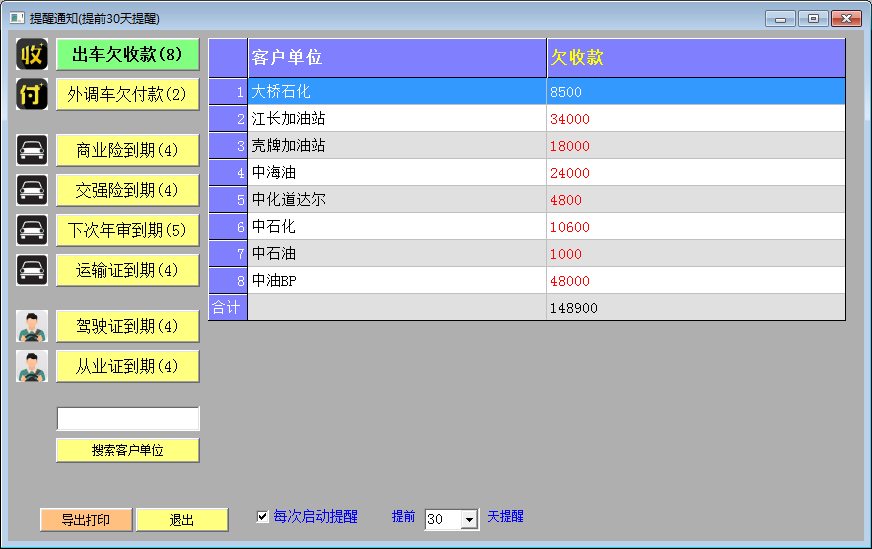Click the 付 payables icon
872x549 pixels.
click(x=32, y=94)
